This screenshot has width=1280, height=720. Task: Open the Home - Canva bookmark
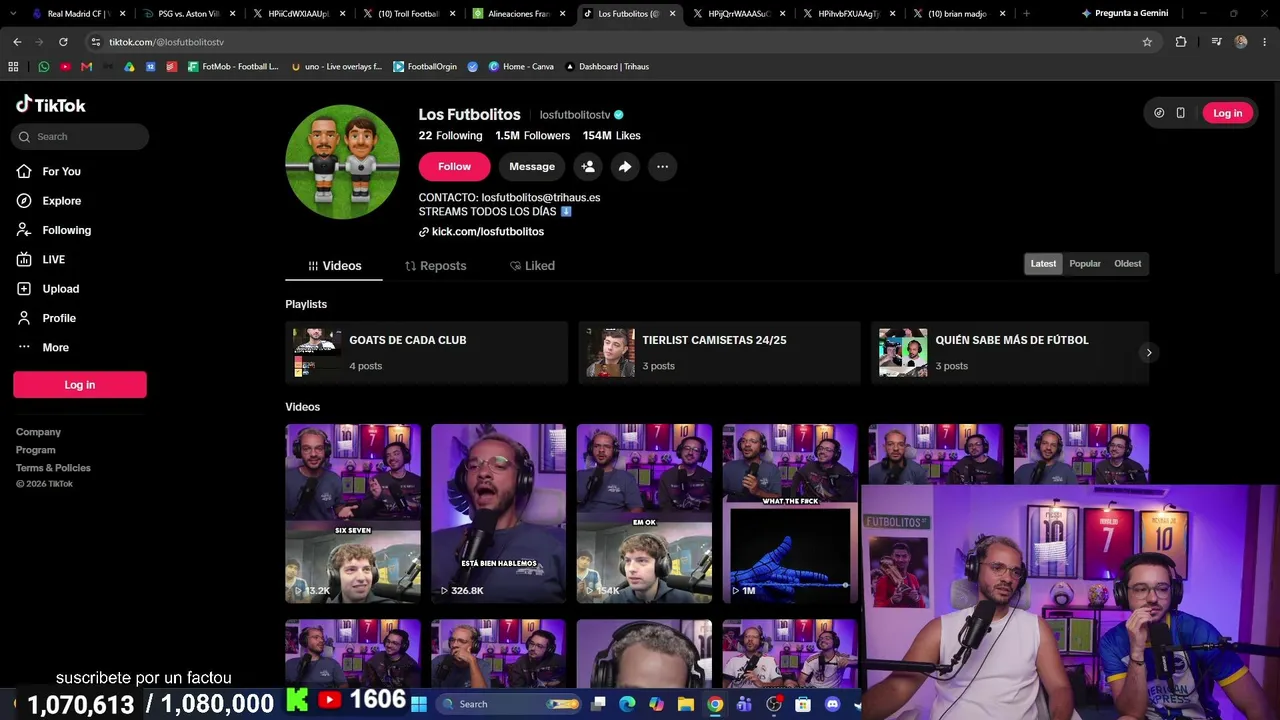coord(521,66)
